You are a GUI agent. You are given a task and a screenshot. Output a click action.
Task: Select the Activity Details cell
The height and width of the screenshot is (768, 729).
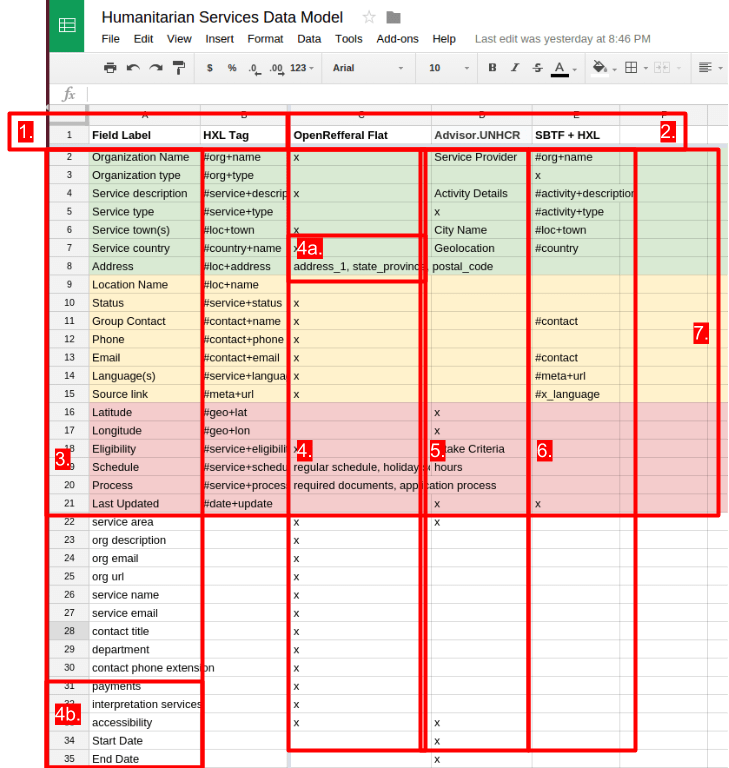482,193
